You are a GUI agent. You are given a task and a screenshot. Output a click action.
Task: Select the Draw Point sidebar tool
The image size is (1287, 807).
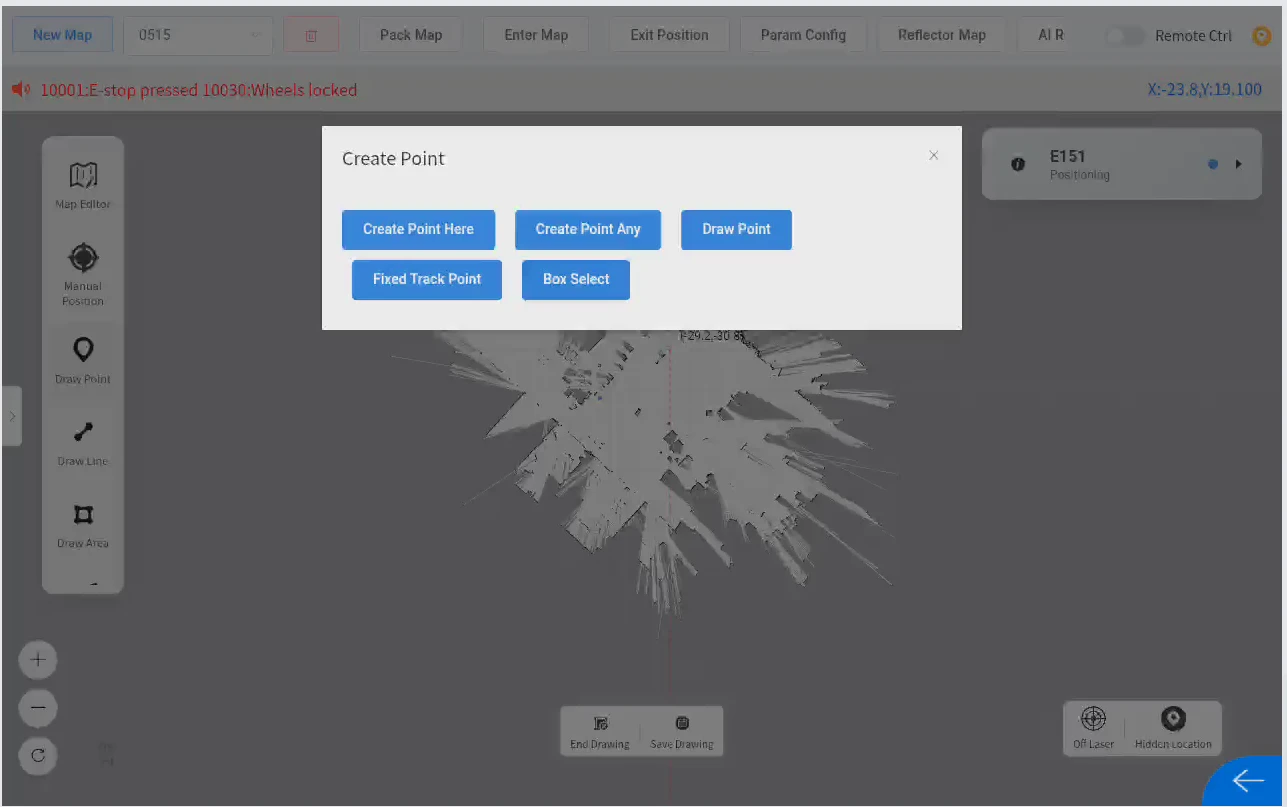point(83,361)
